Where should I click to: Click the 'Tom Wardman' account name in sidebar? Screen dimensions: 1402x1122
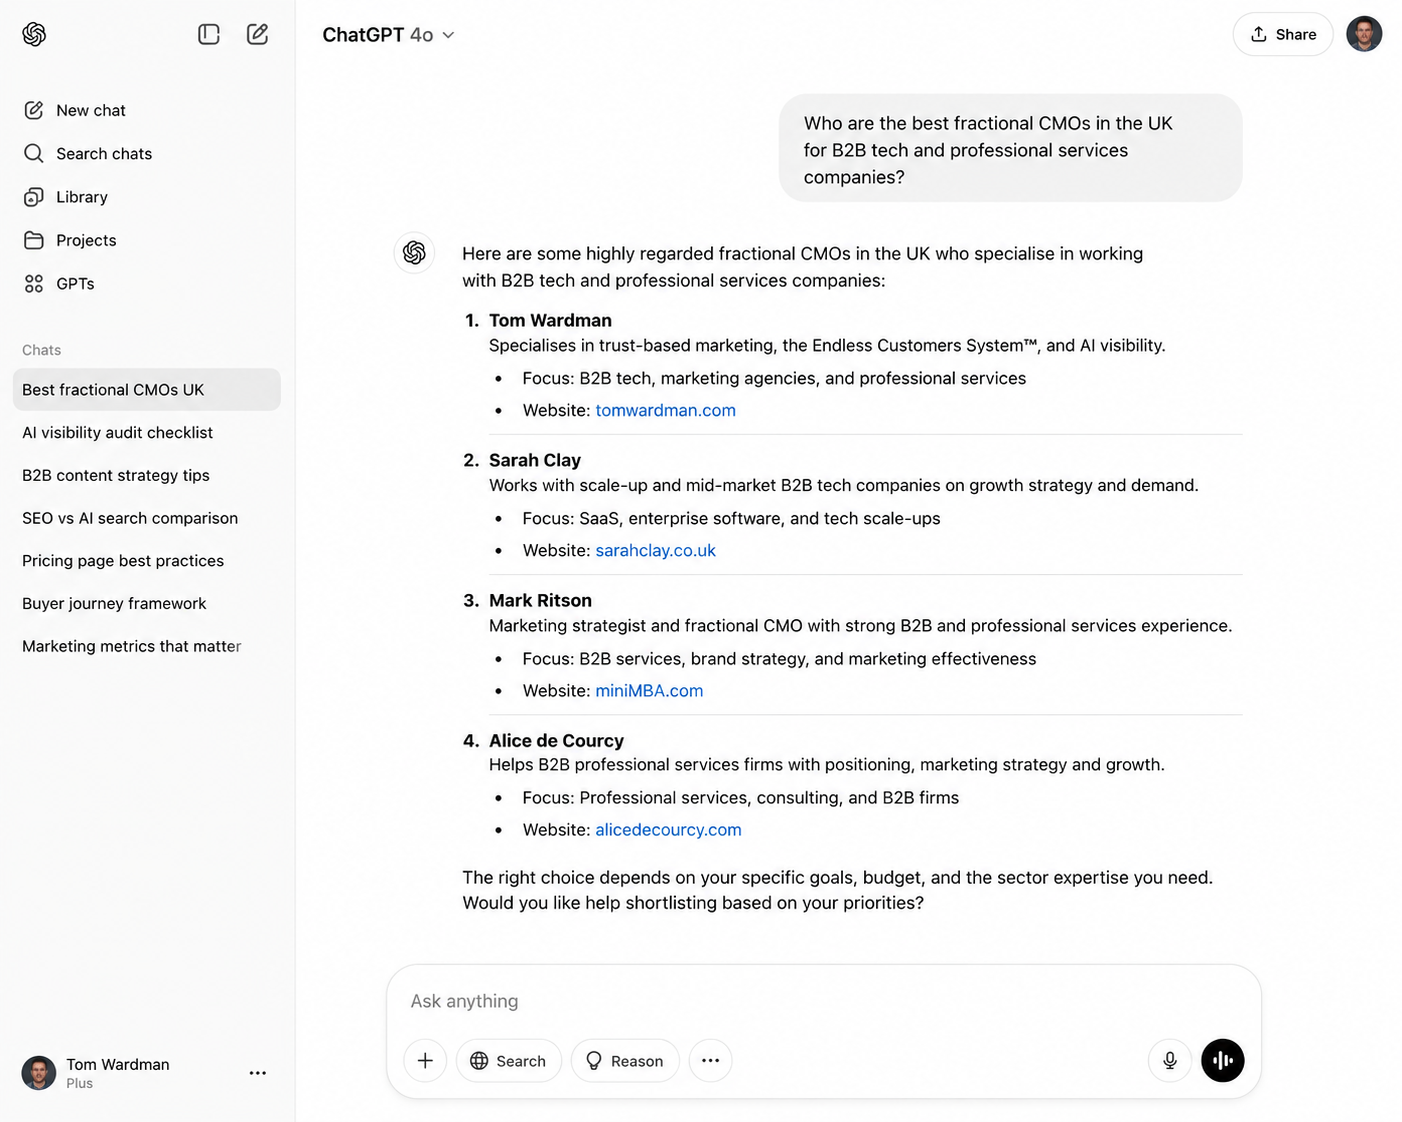pyautogui.click(x=118, y=1064)
